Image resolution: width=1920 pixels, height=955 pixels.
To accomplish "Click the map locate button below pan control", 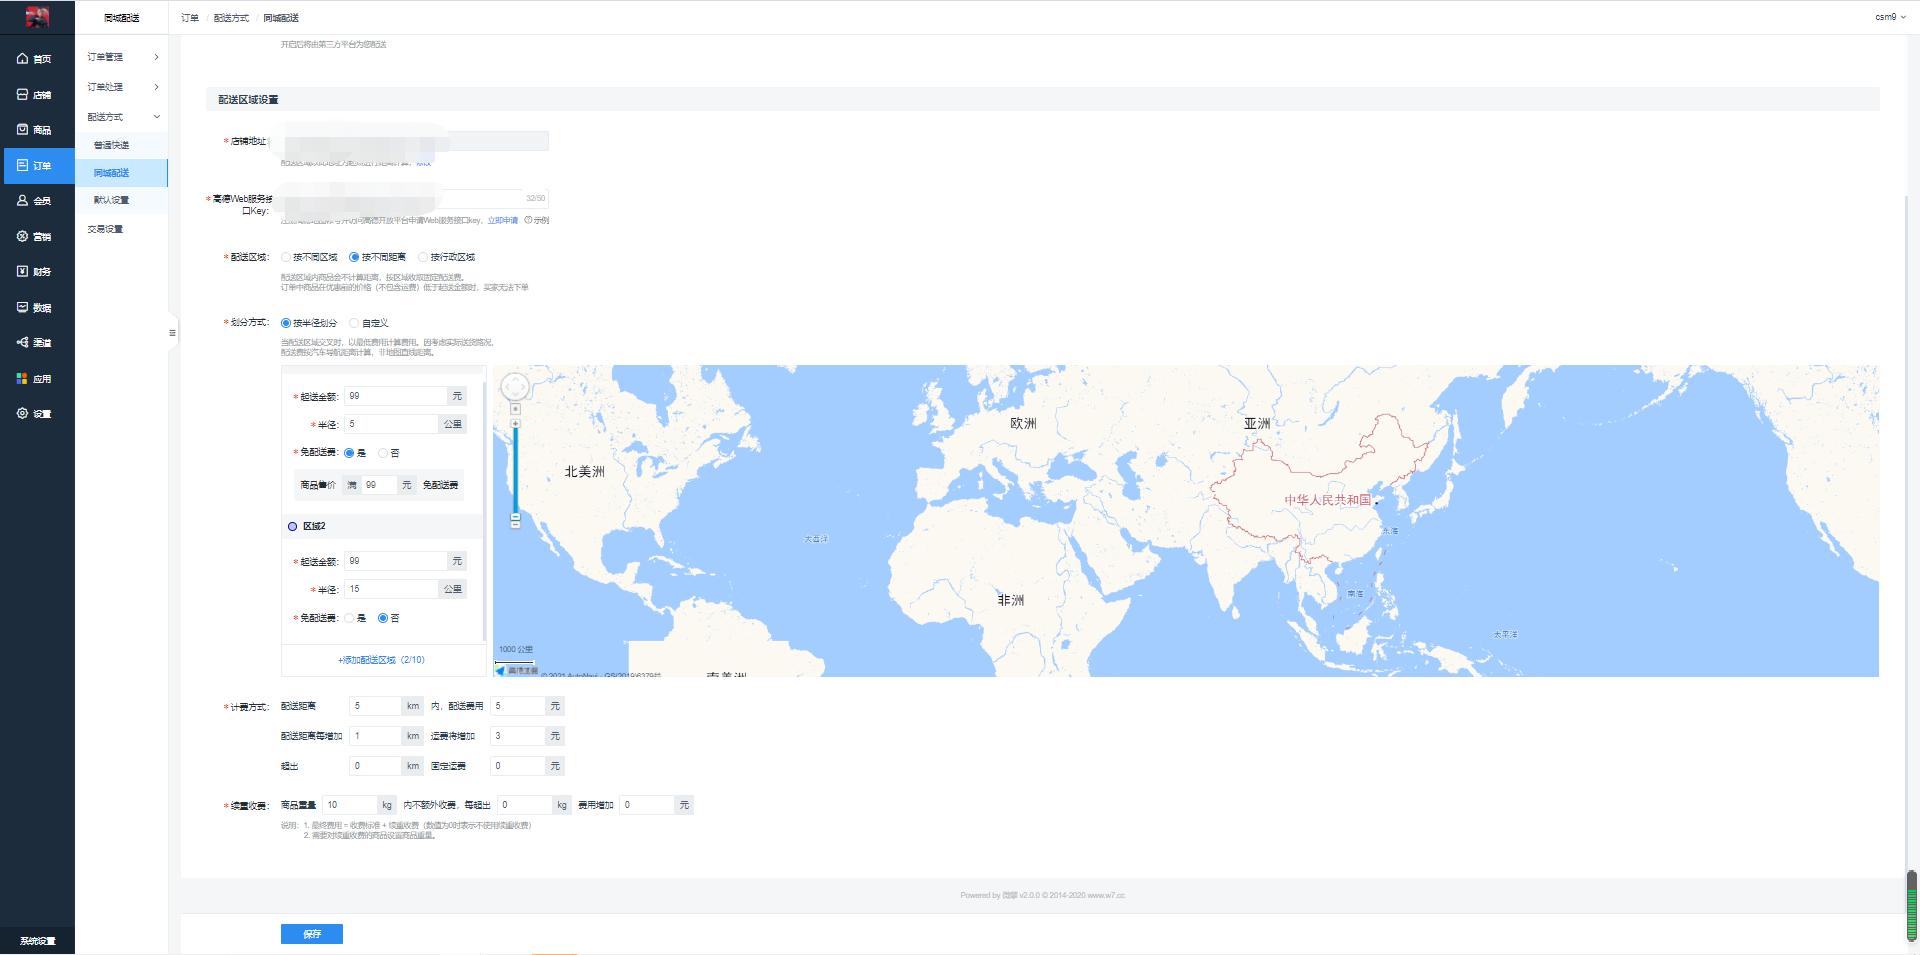I will [x=515, y=409].
